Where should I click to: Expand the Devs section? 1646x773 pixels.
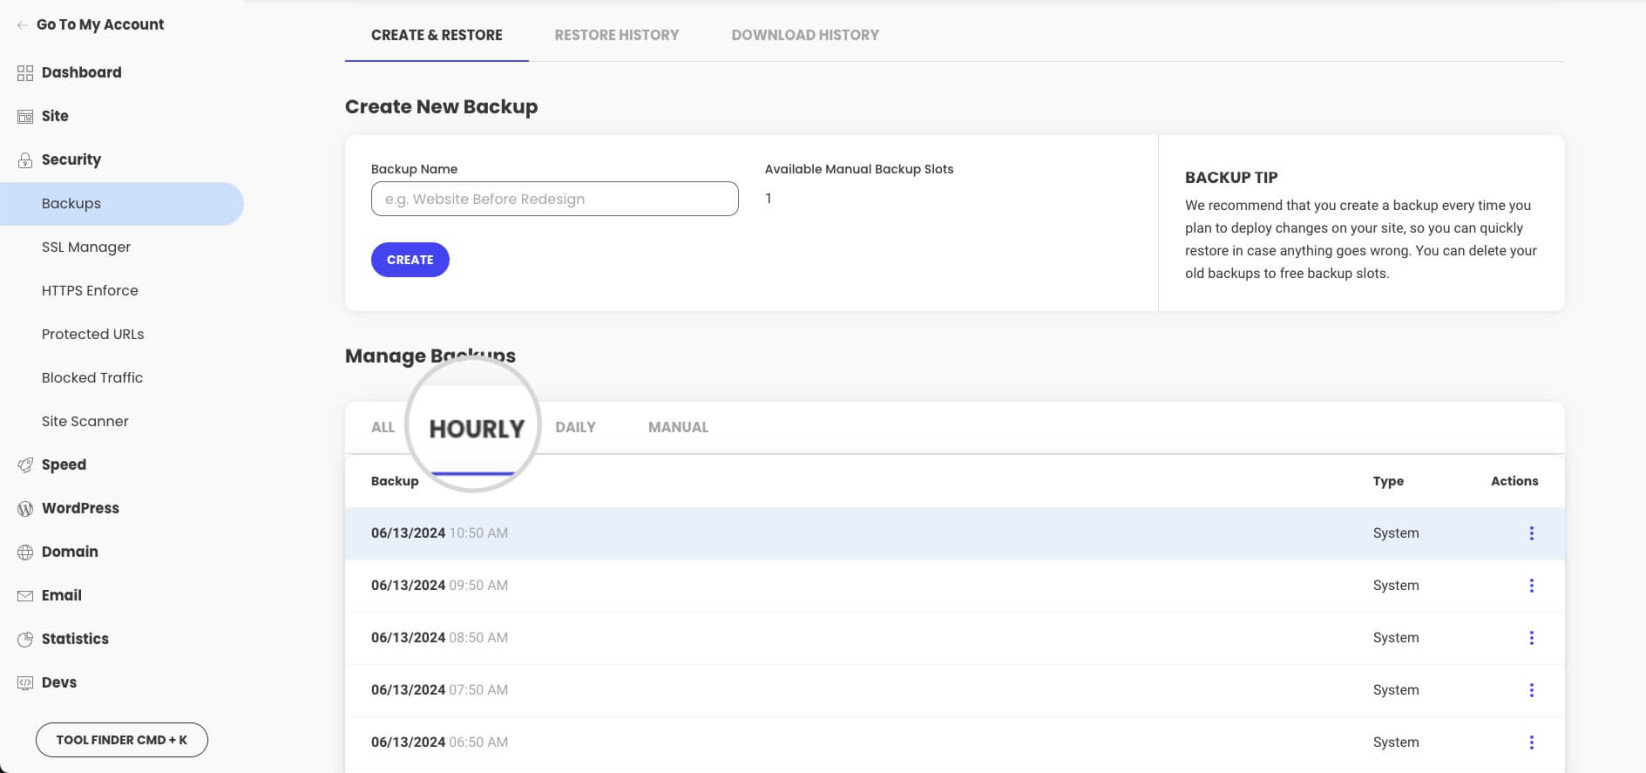[59, 682]
